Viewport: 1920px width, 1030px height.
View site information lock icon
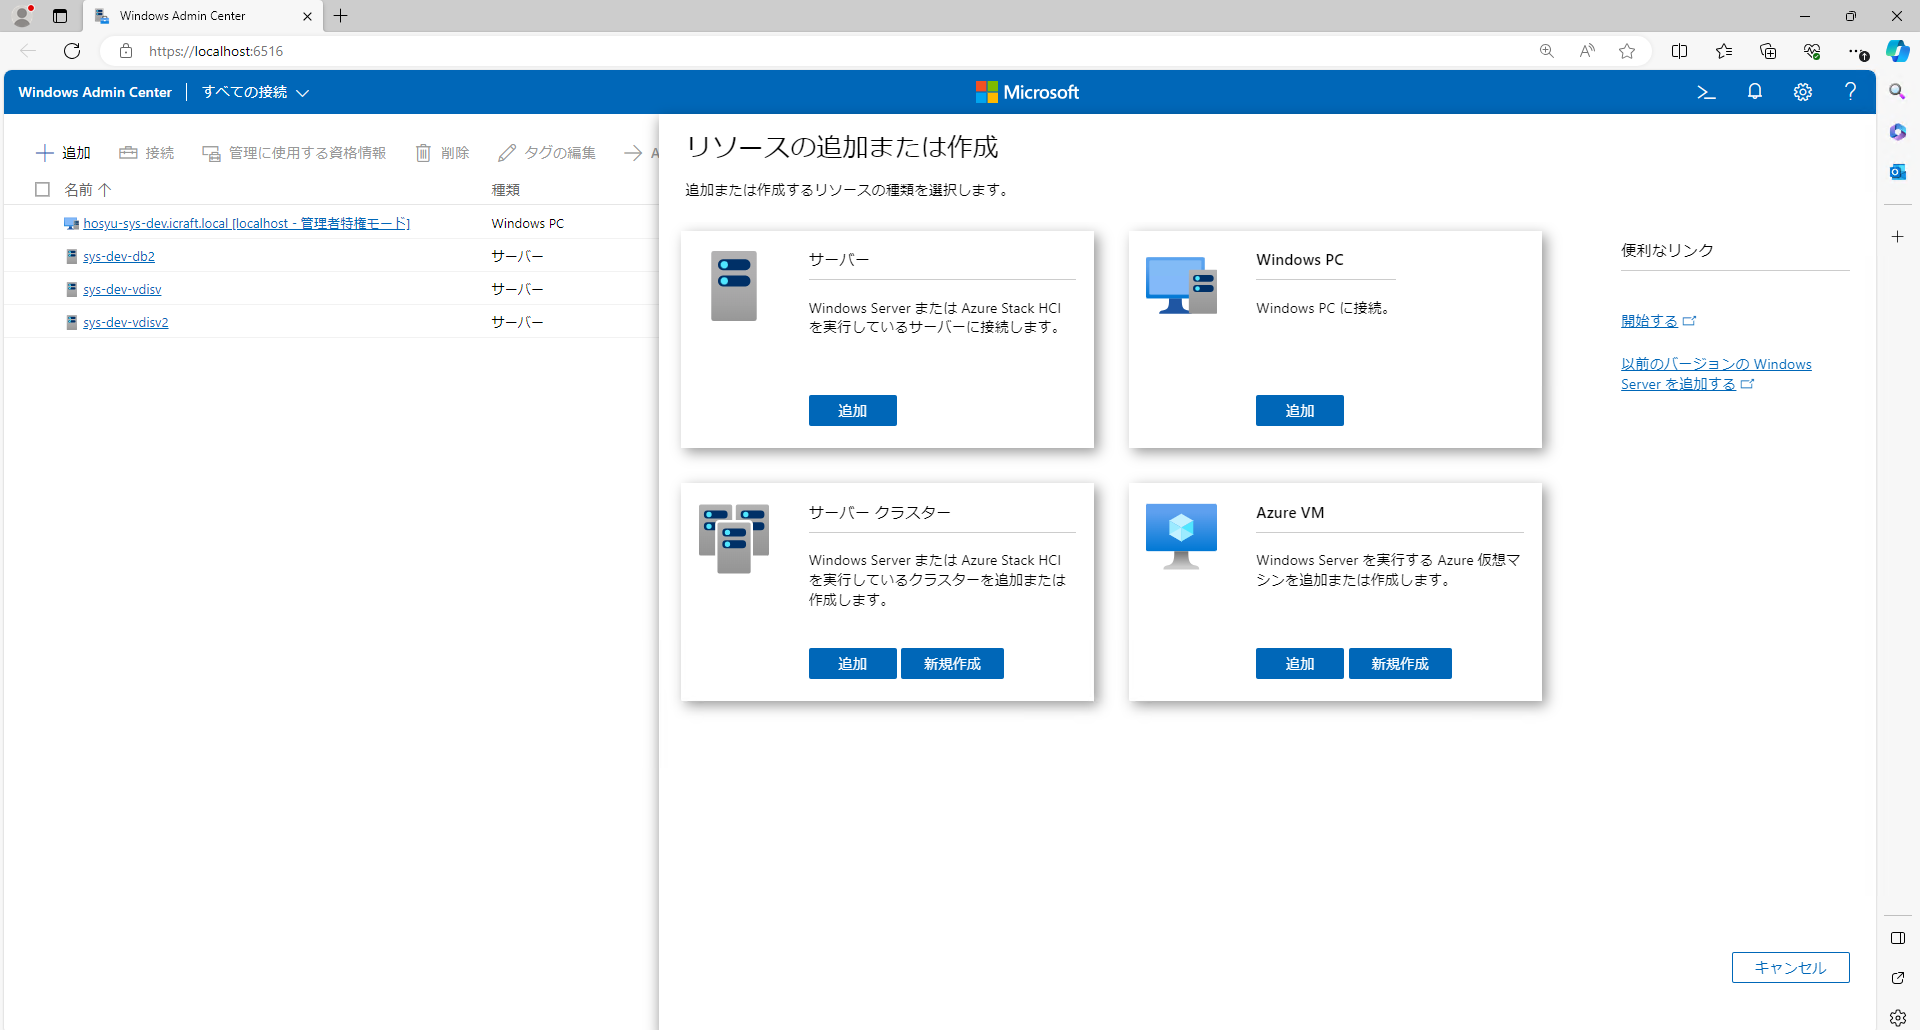tap(126, 51)
